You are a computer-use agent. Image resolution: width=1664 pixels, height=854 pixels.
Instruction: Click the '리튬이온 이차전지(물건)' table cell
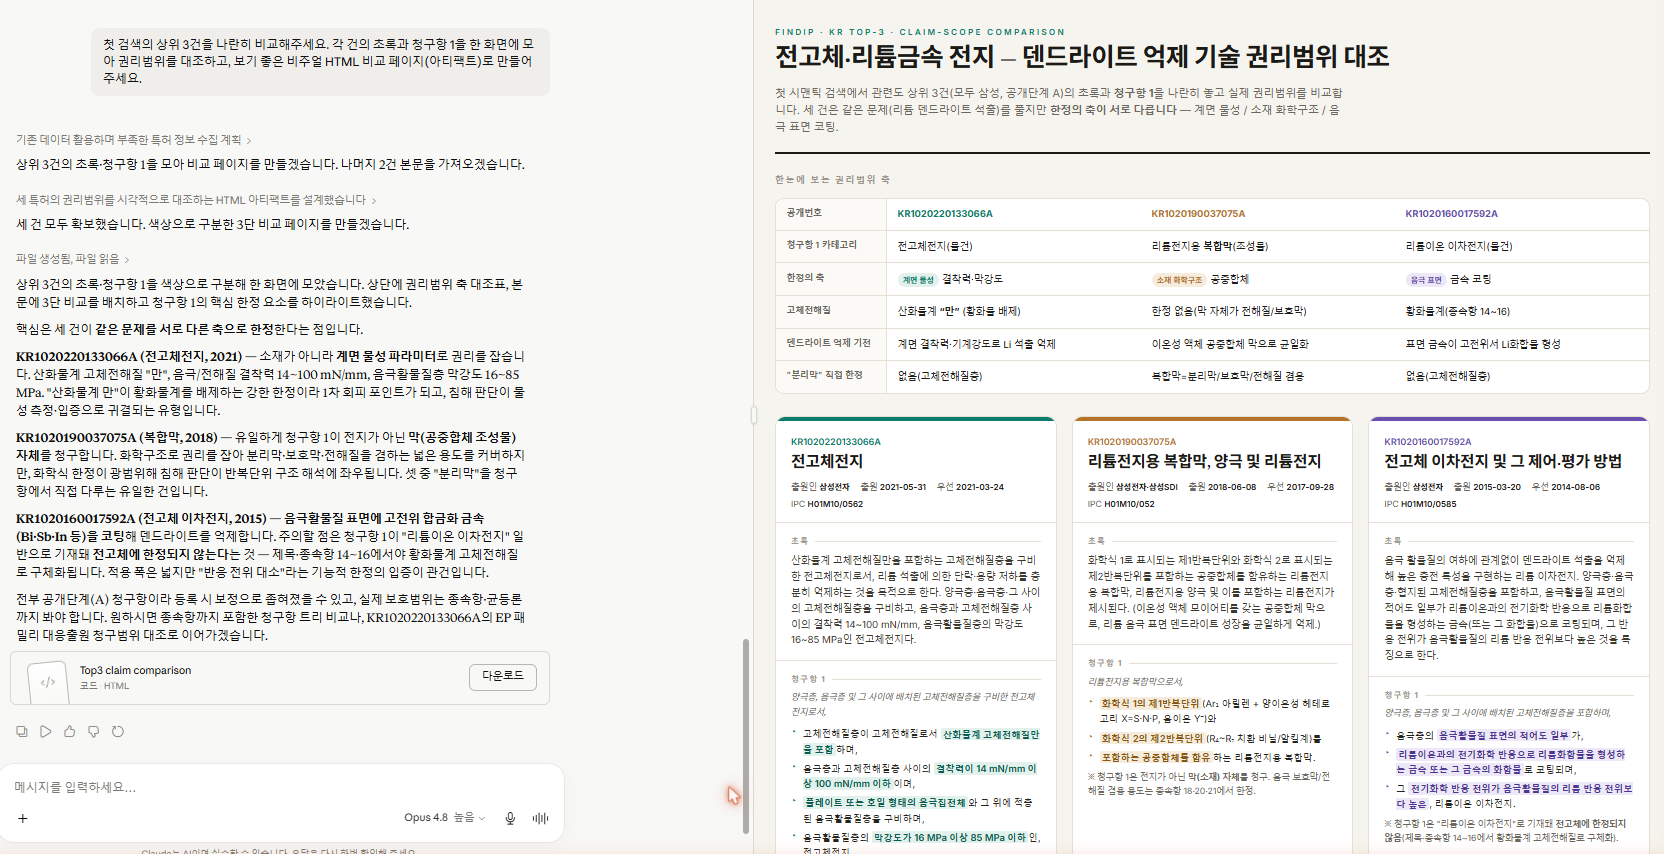pos(1459,246)
